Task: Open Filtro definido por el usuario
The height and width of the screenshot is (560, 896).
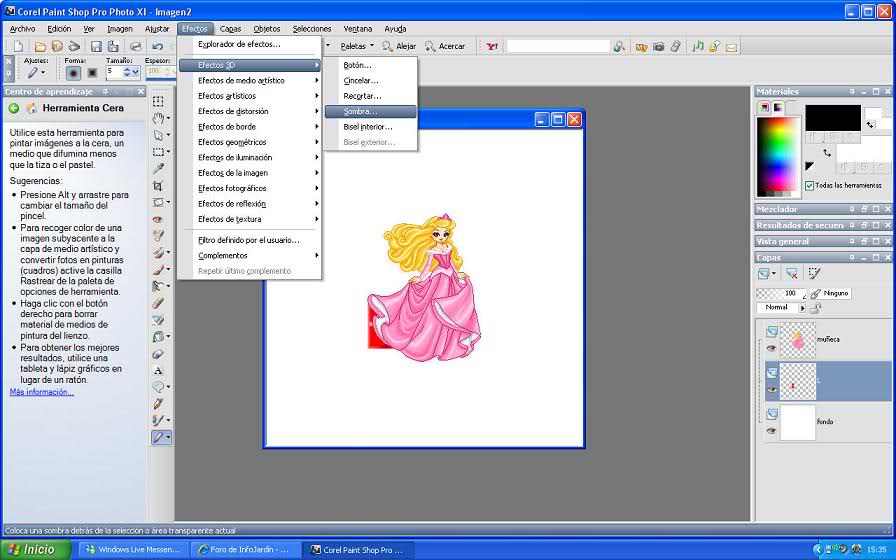Action: 250,241
